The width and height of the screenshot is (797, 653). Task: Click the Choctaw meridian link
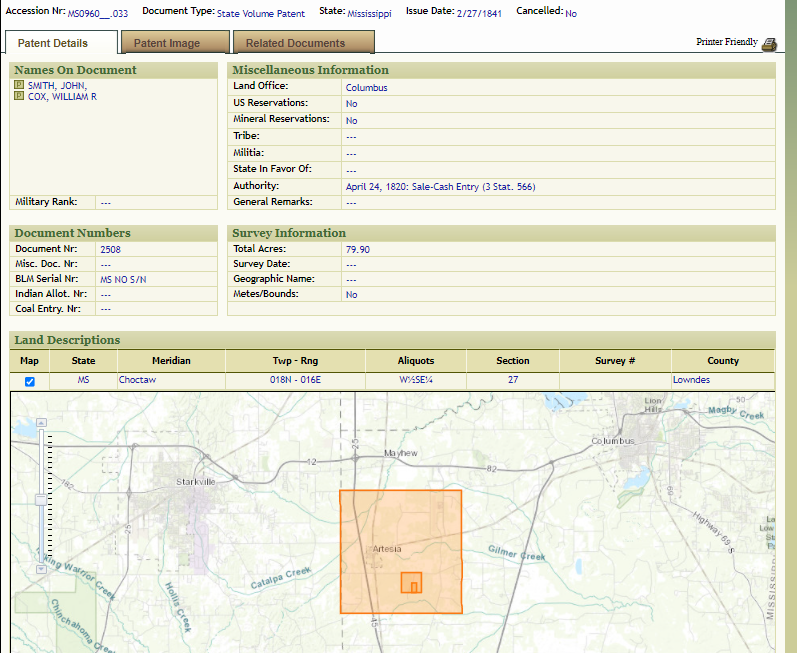137,380
